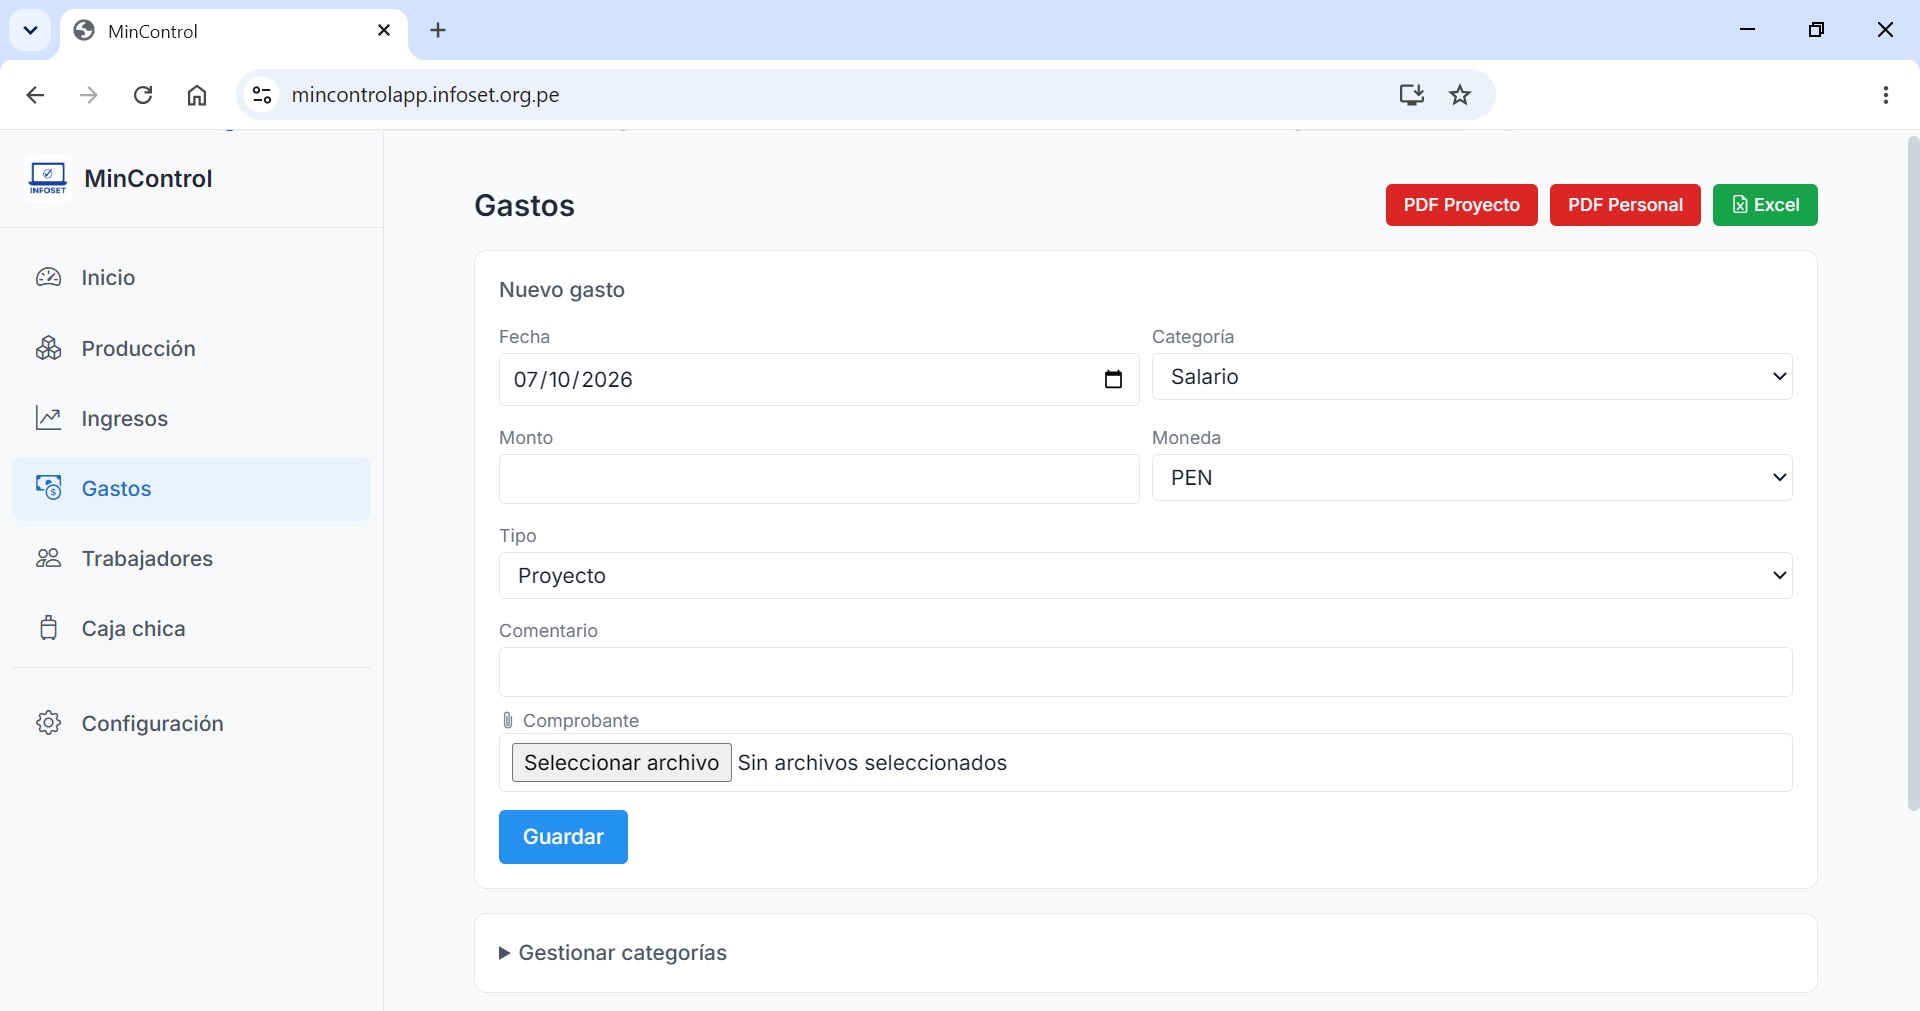The height and width of the screenshot is (1011, 1920).
Task: Open Configuración page
Action: coord(191,723)
